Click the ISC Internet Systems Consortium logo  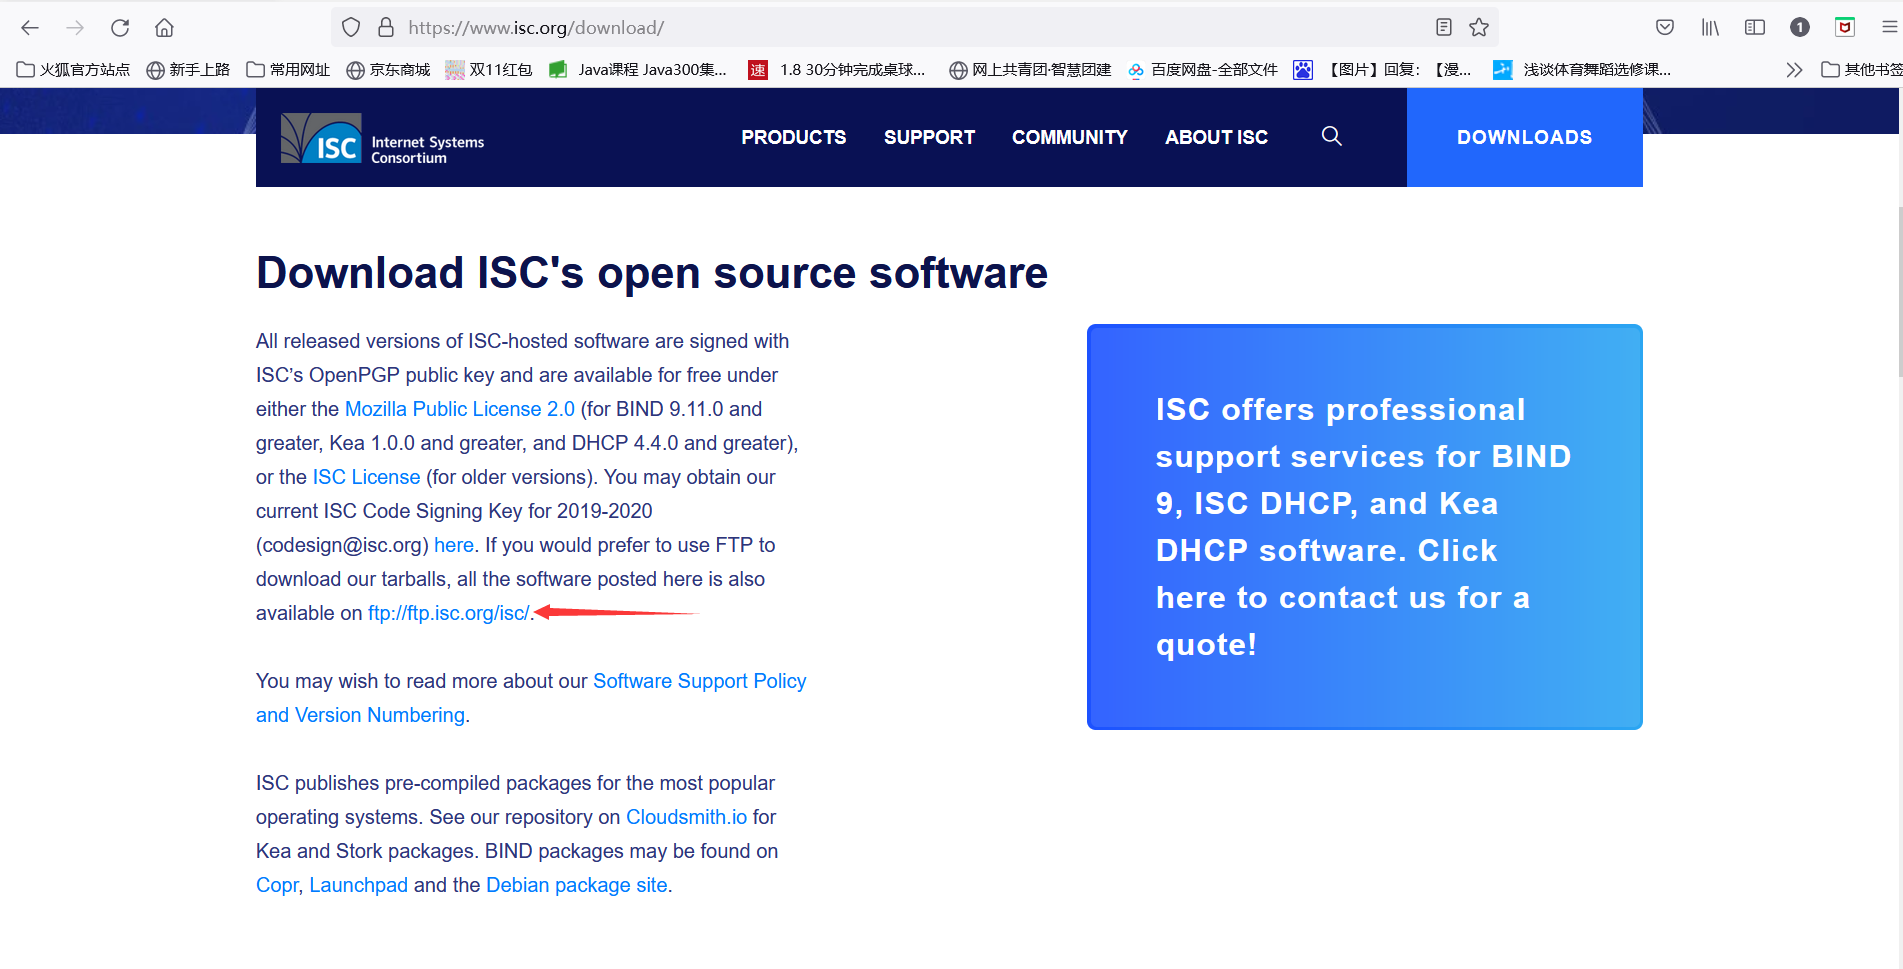coord(381,137)
